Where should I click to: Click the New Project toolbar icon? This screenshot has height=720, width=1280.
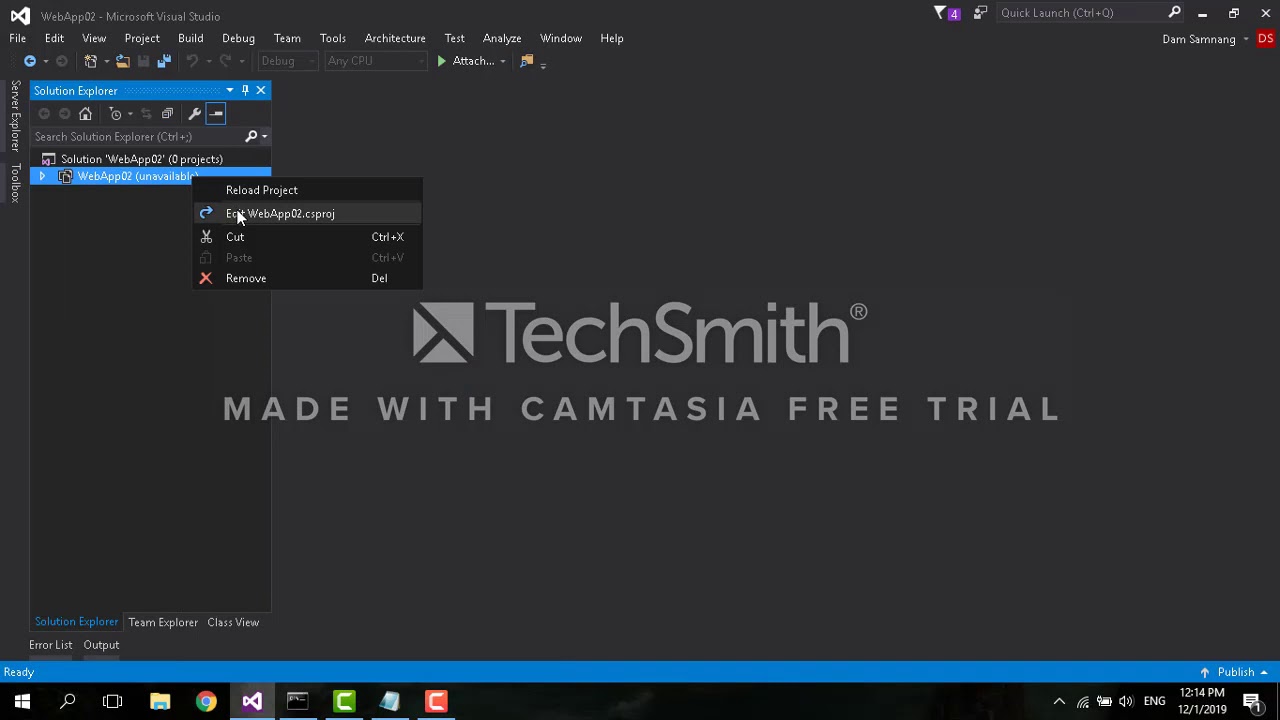pyautogui.click(x=90, y=61)
